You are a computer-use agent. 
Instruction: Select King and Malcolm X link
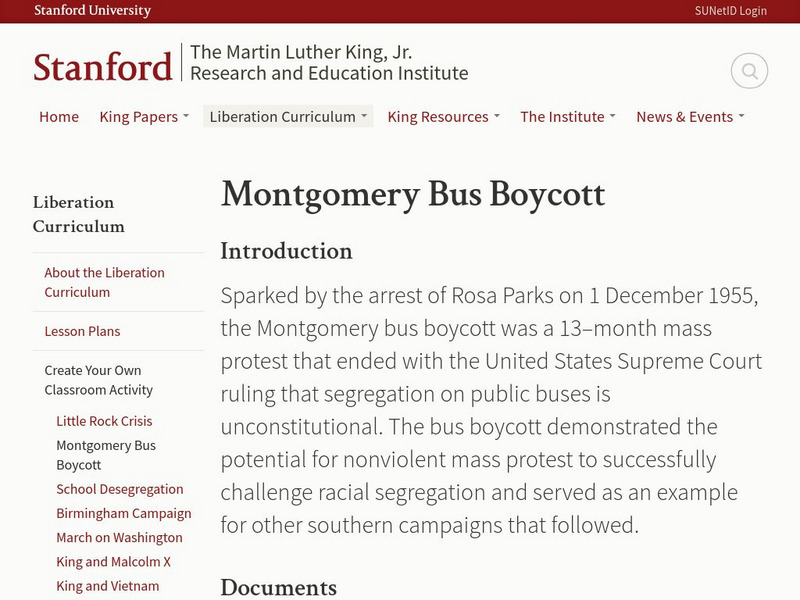113,562
